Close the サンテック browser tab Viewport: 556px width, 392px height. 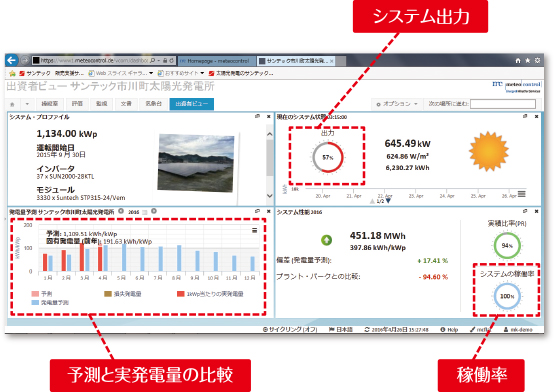tap(332, 61)
